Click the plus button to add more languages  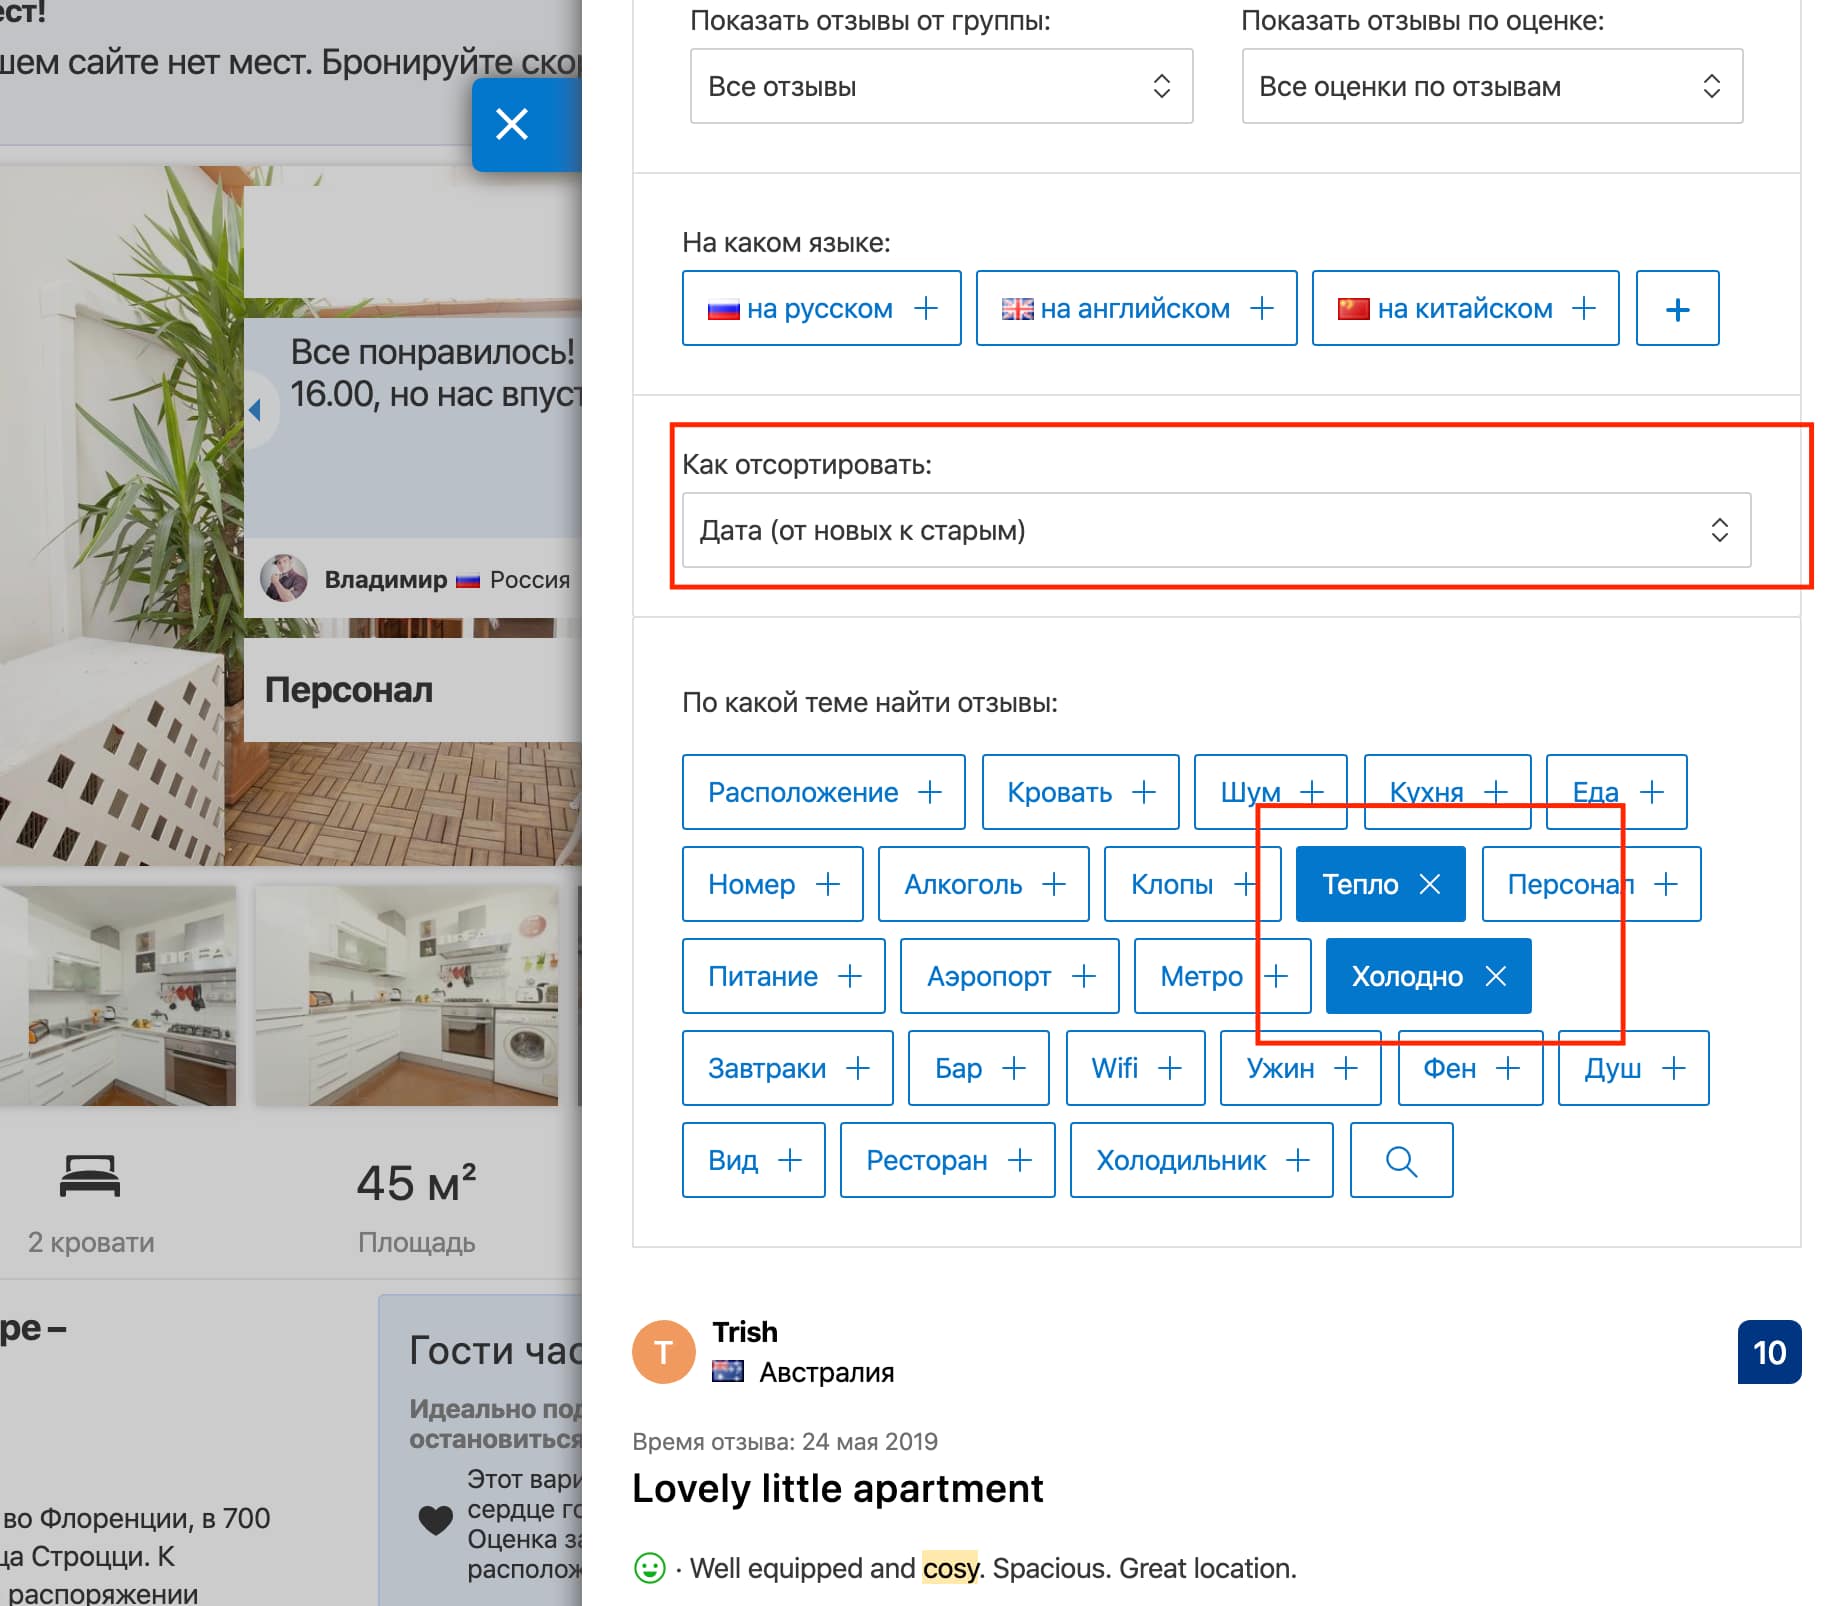[x=1677, y=309]
